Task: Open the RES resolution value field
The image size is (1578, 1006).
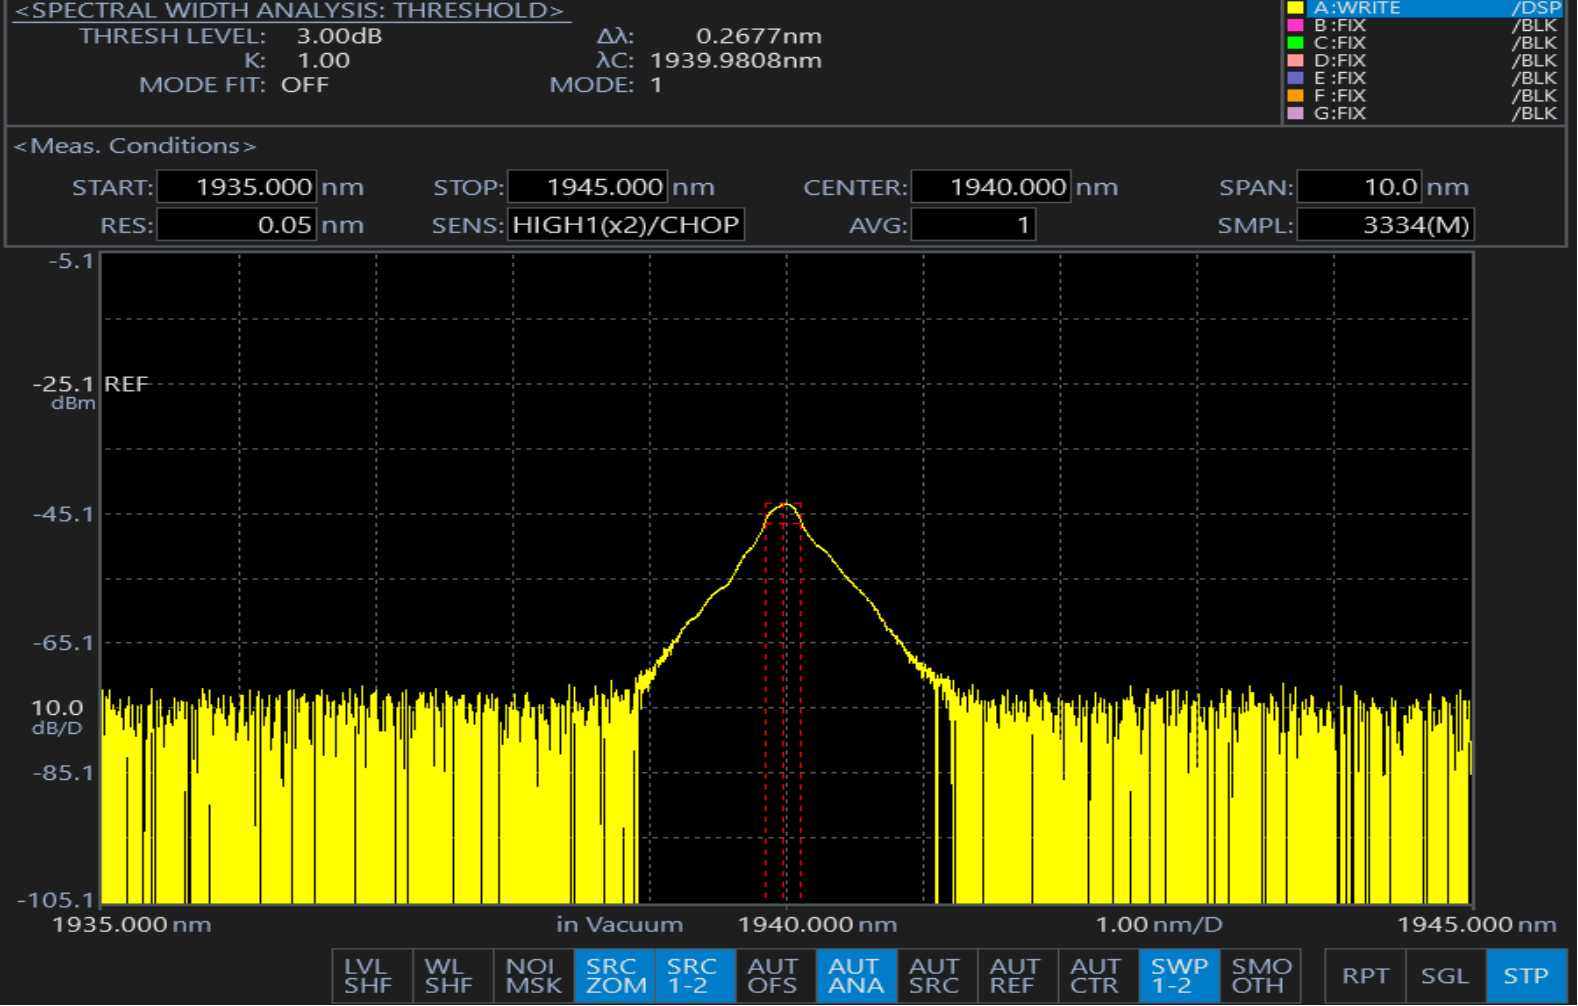Action: click(237, 225)
